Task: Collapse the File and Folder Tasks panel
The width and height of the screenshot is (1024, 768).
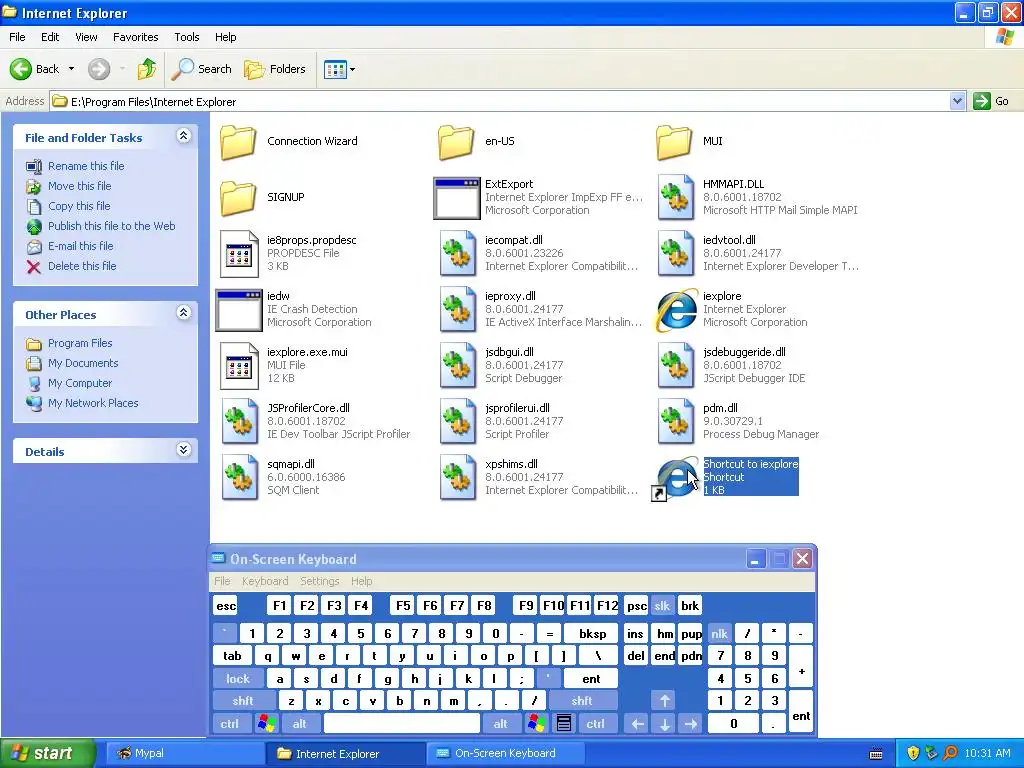Action: coord(184,136)
